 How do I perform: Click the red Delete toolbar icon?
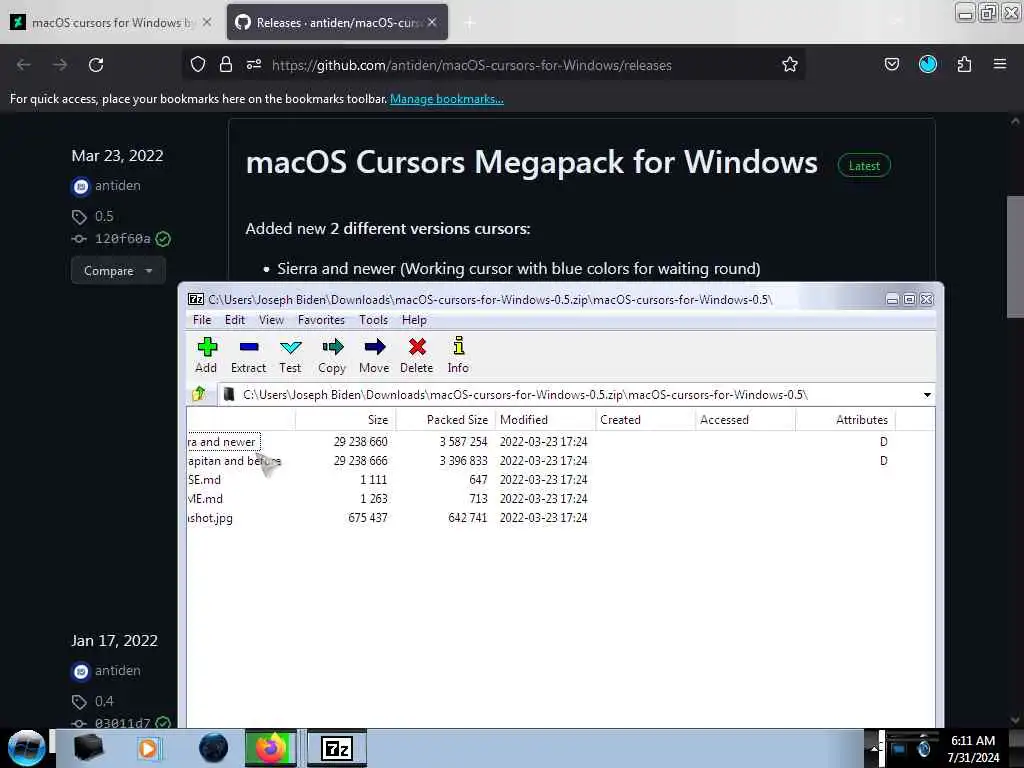pyautogui.click(x=417, y=355)
